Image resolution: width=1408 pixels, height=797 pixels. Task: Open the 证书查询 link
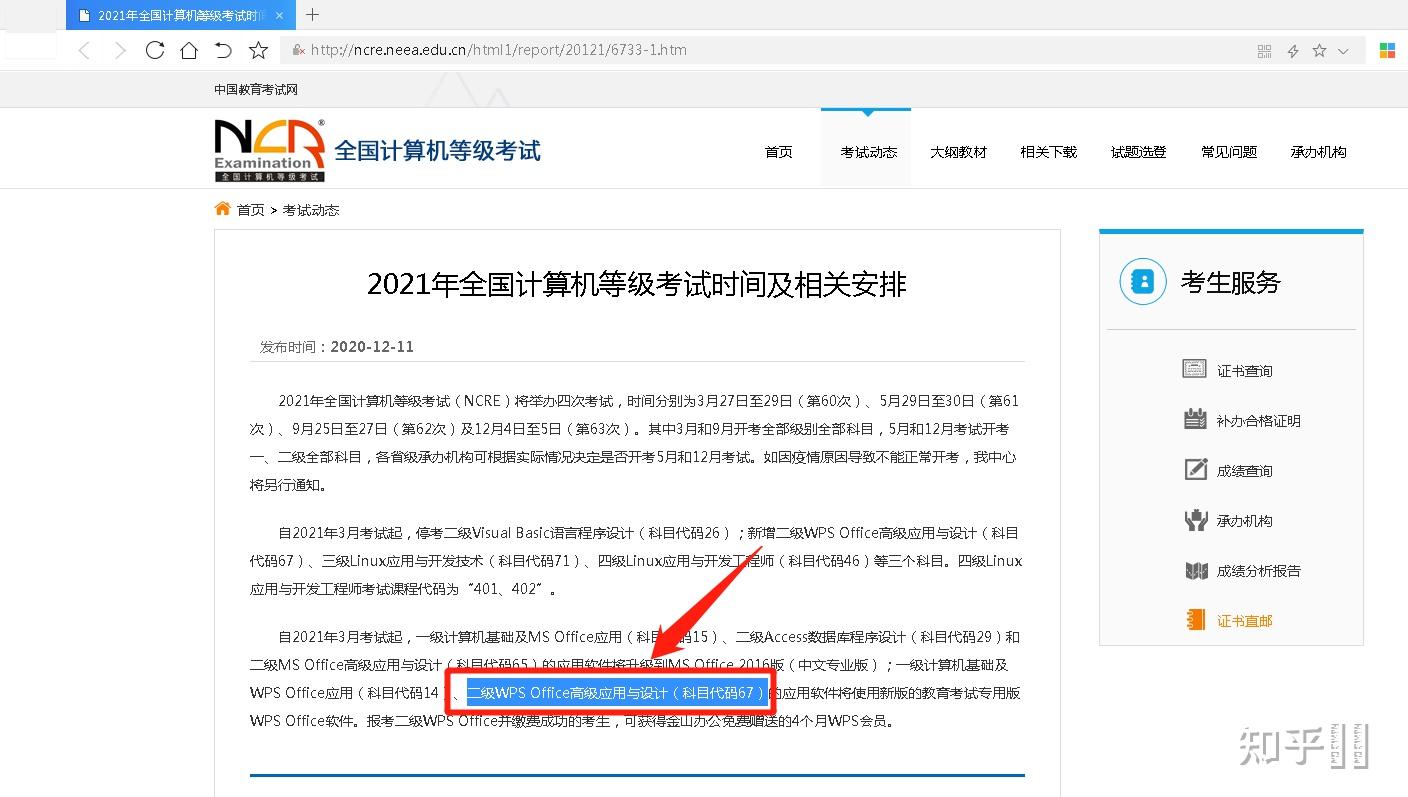click(1245, 371)
